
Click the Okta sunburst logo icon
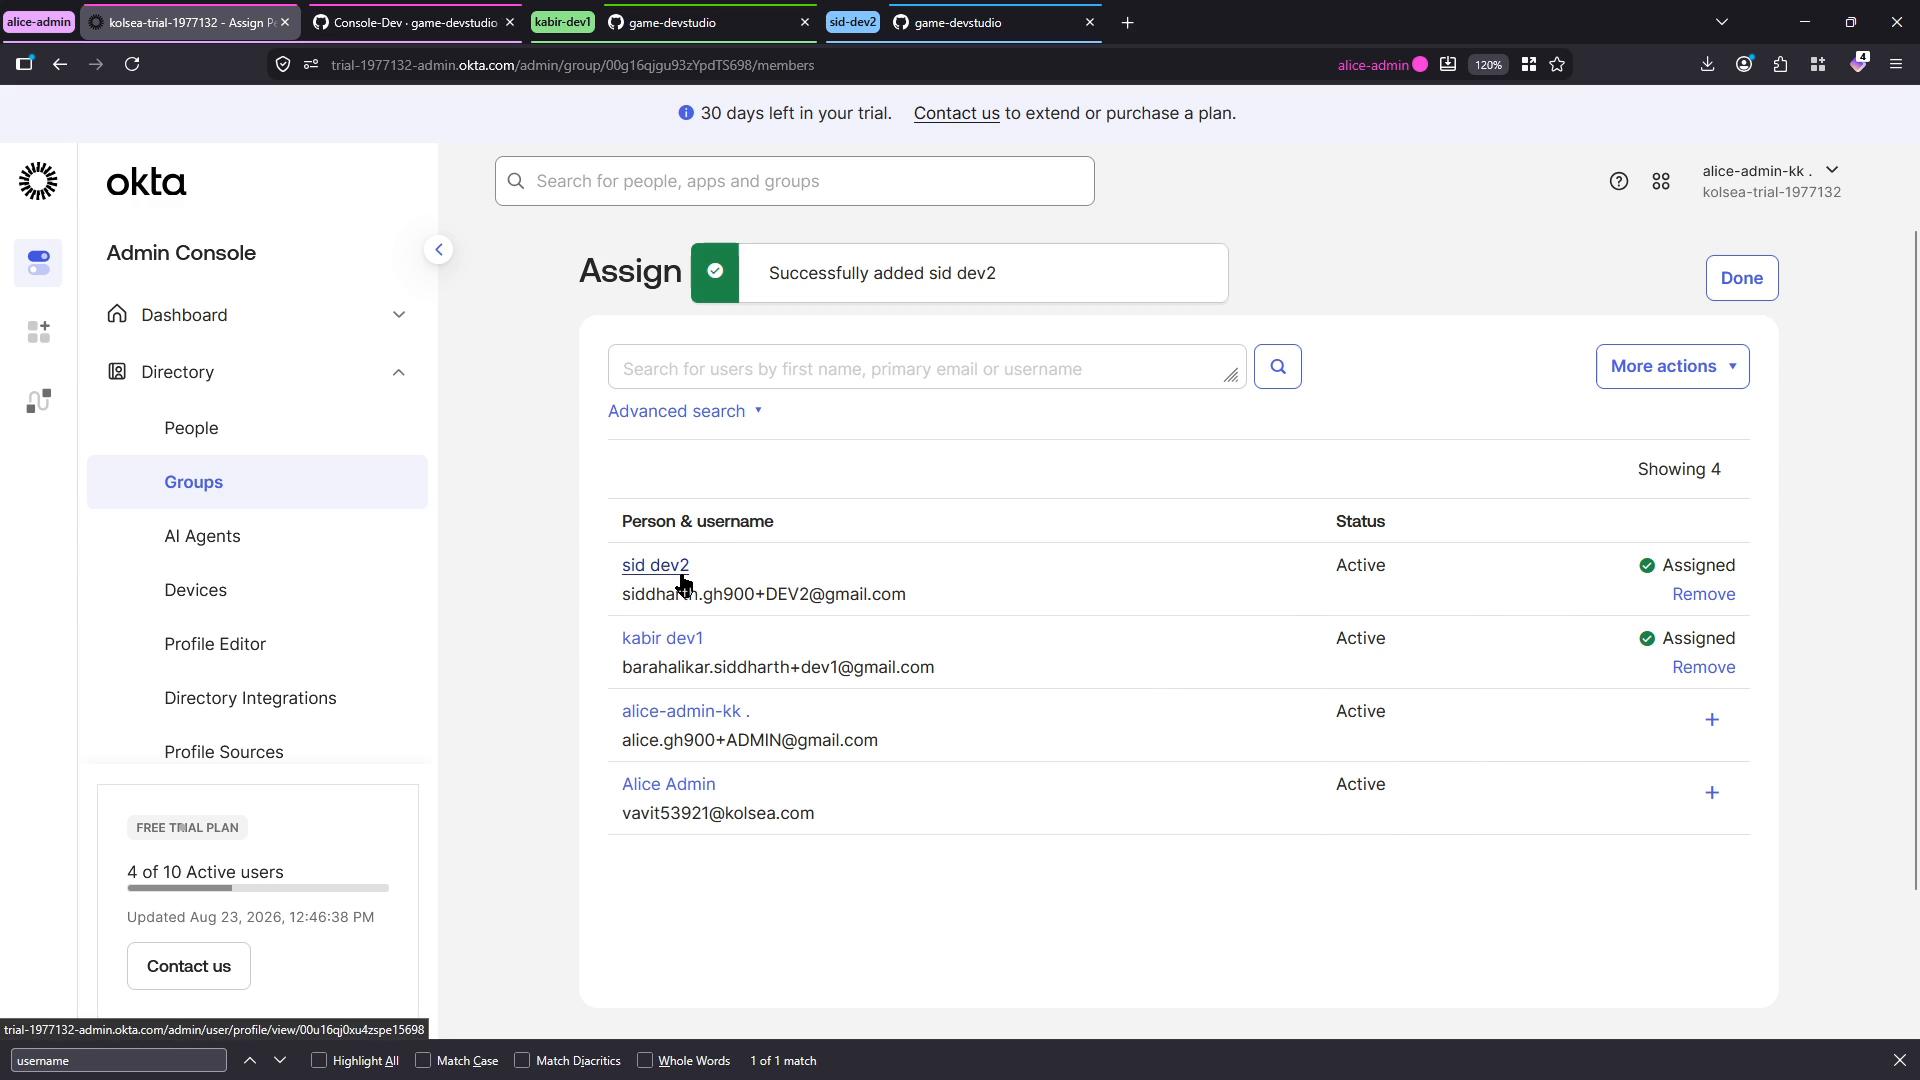38,181
